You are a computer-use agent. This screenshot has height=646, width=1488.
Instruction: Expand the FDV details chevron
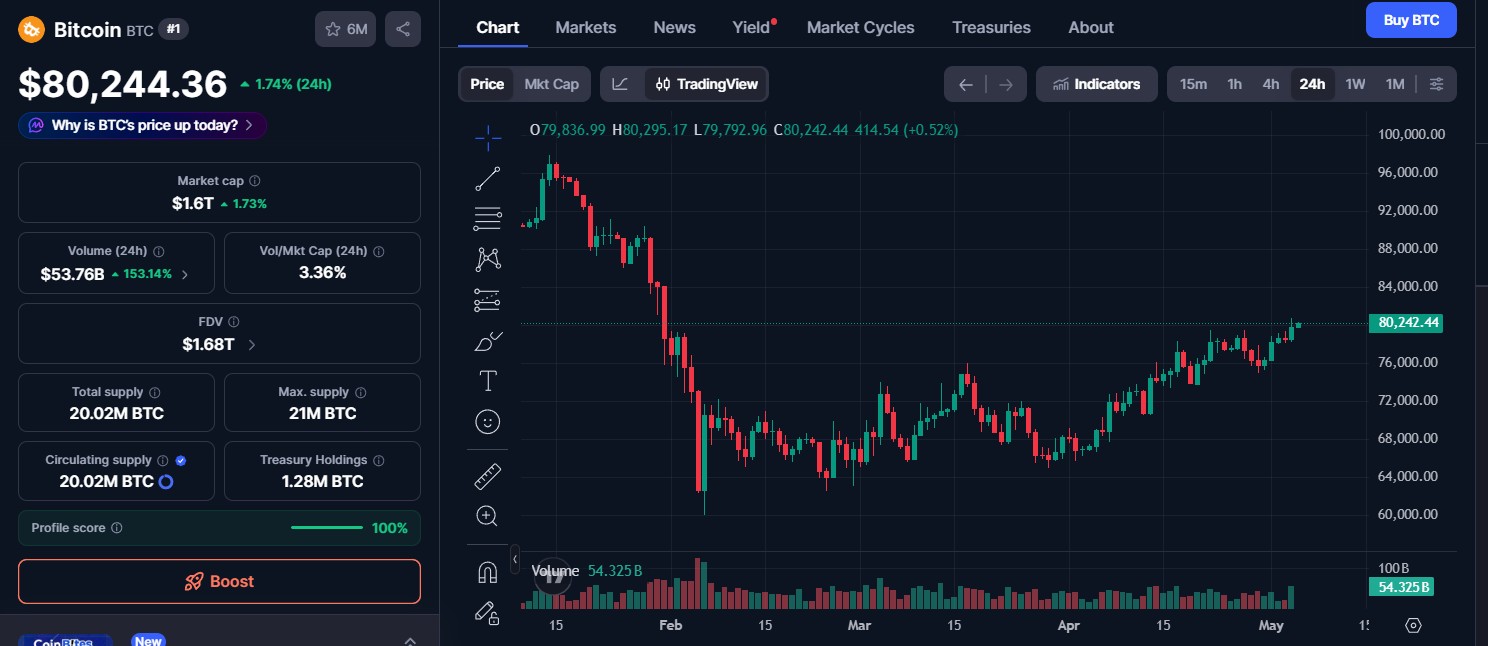251,345
